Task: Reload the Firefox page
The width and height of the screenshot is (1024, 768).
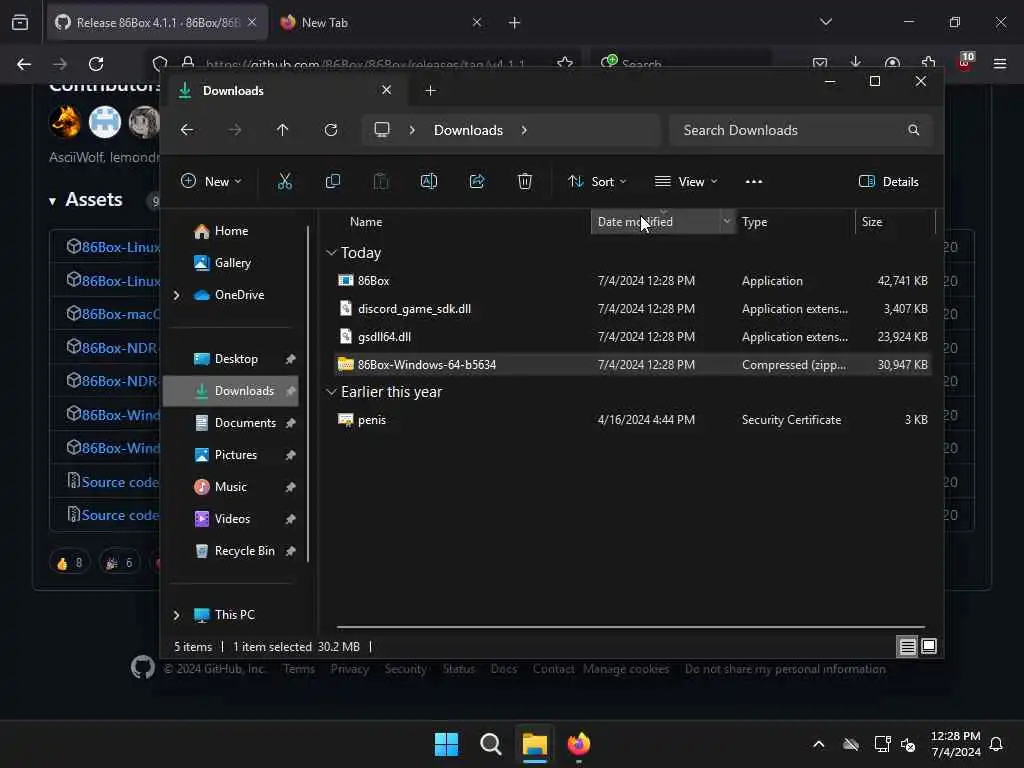Action: [96, 64]
